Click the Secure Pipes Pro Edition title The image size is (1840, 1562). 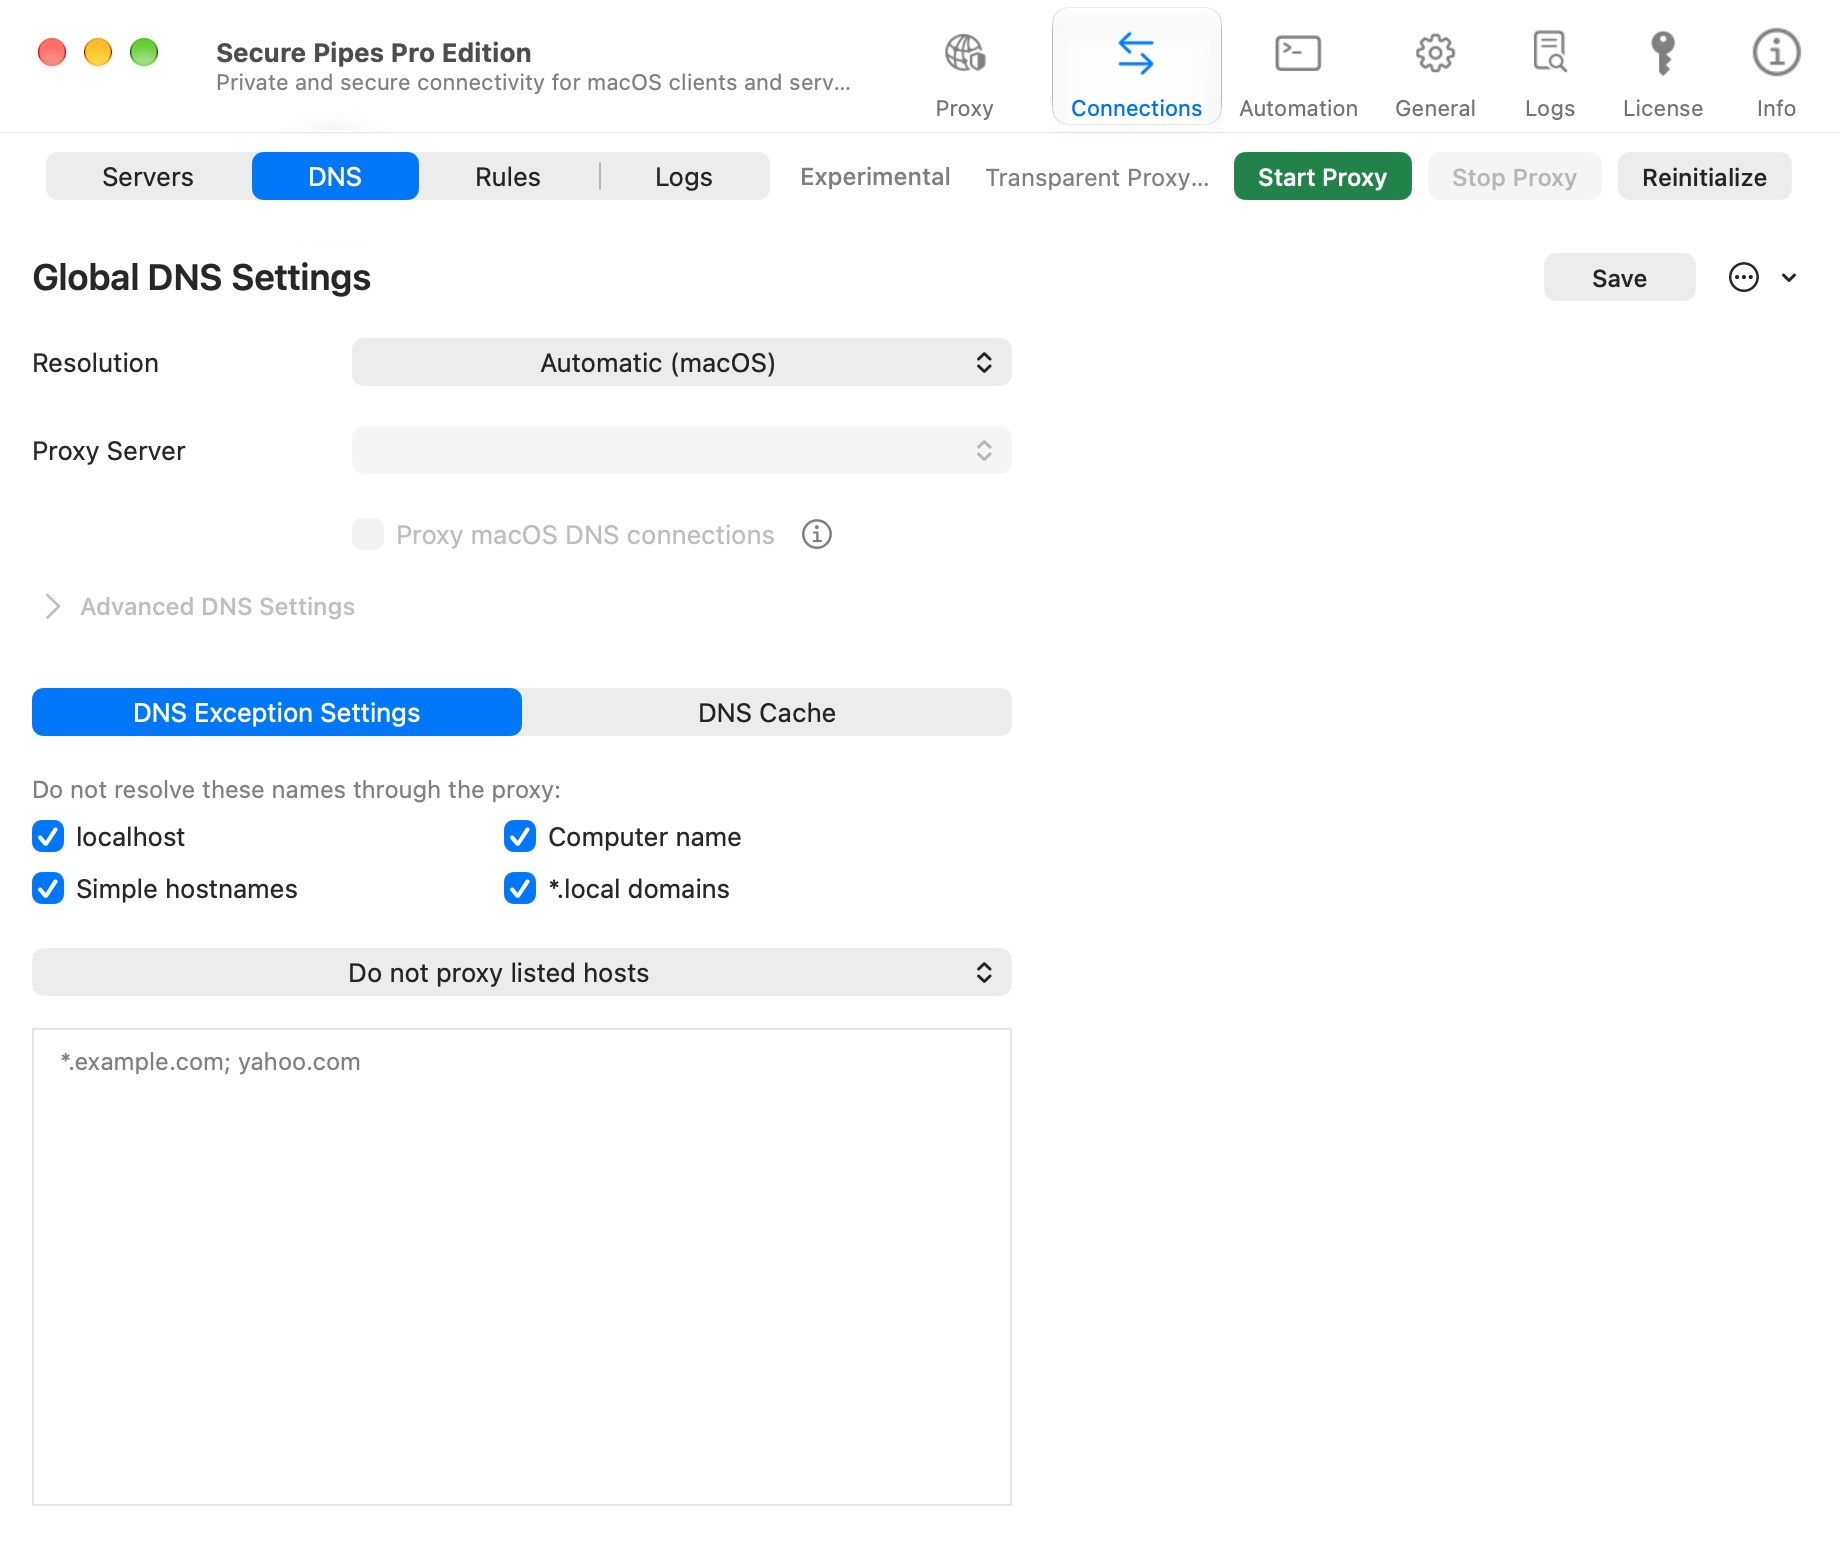pyautogui.click(x=373, y=52)
